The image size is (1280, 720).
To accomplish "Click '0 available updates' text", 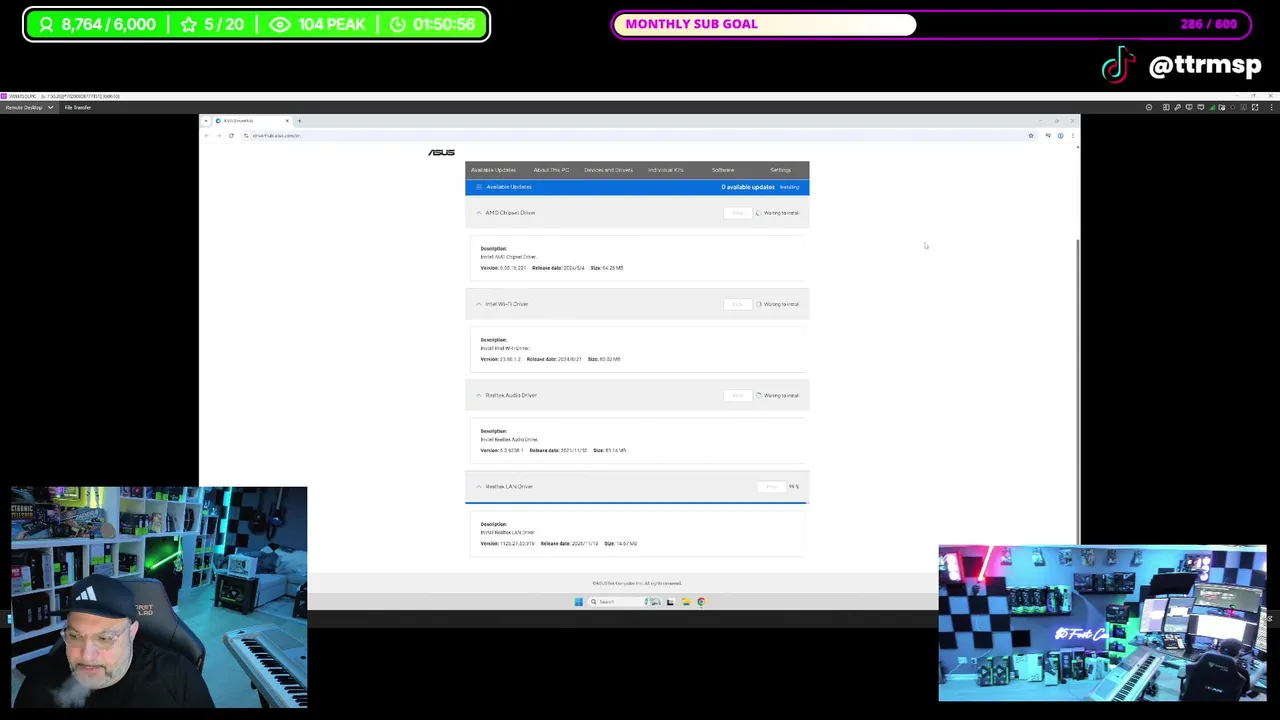I will 748,187.
